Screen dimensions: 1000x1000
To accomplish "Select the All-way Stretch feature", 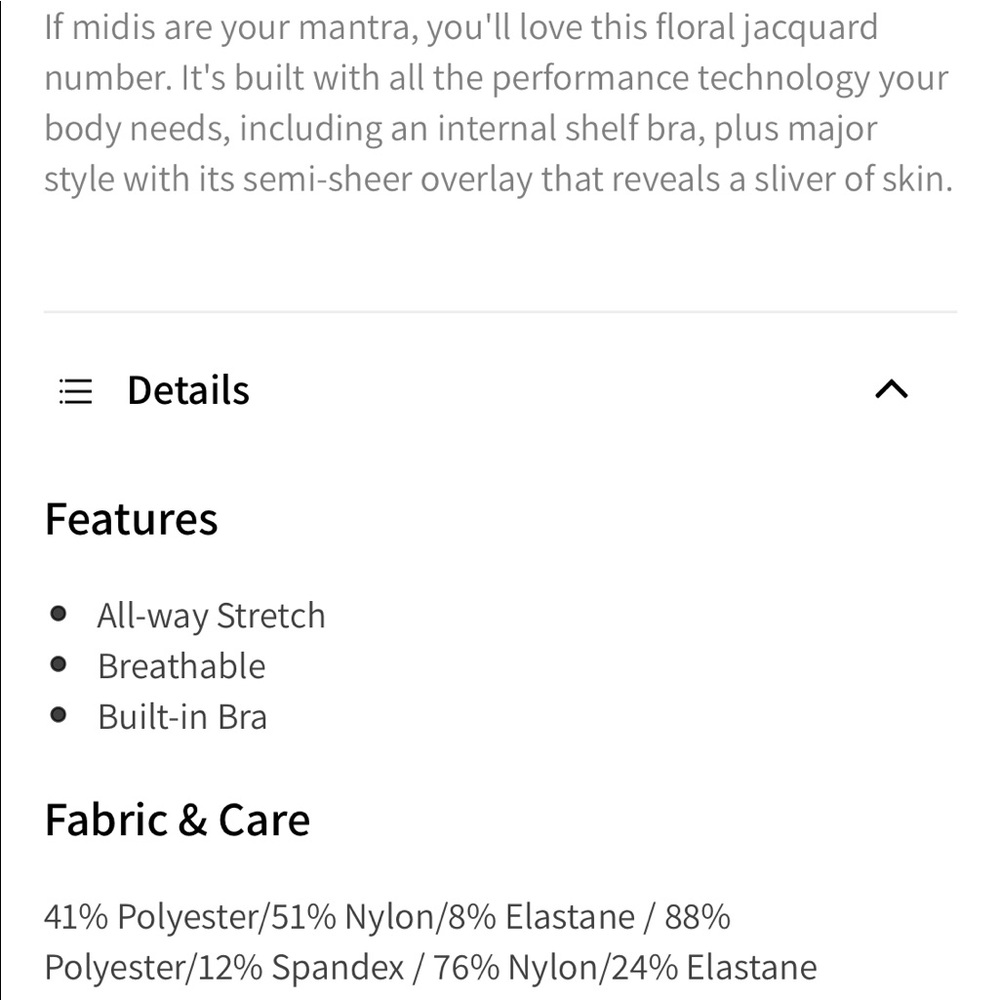I will (x=211, y=614).
